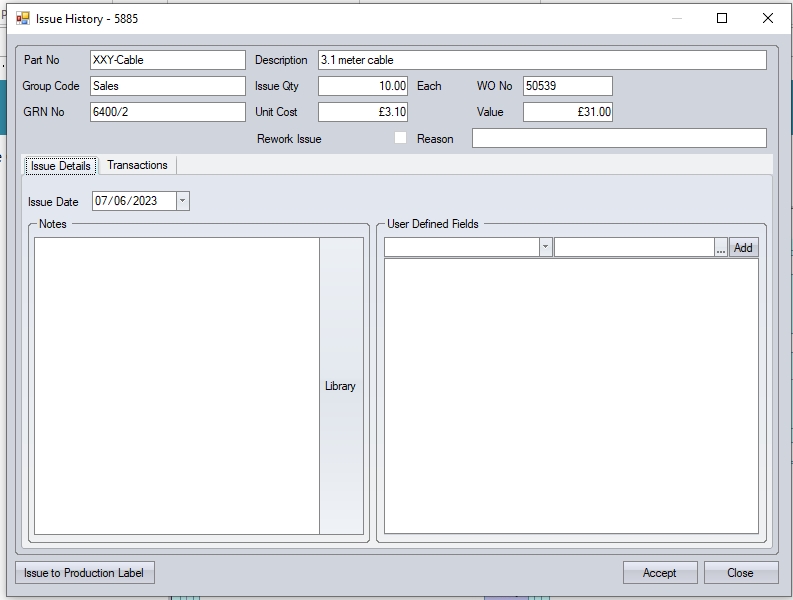Expand the User Defined Fields combo box

545,247
